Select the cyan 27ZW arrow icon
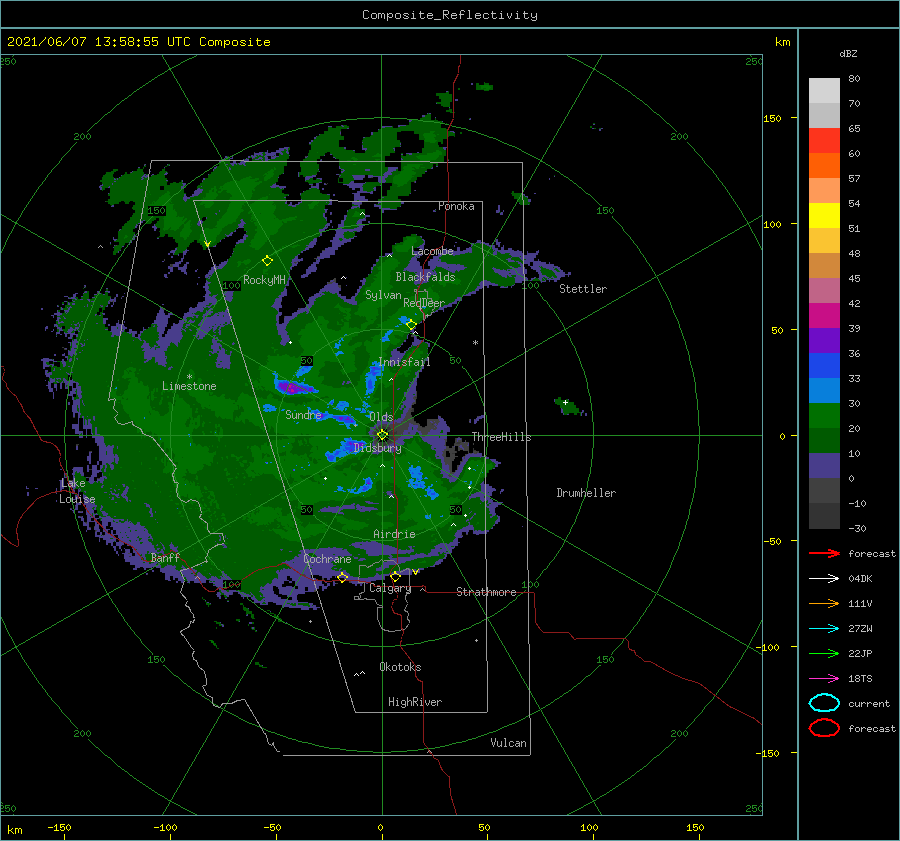Screen dimensions: 900x841 tap(824, 628)
